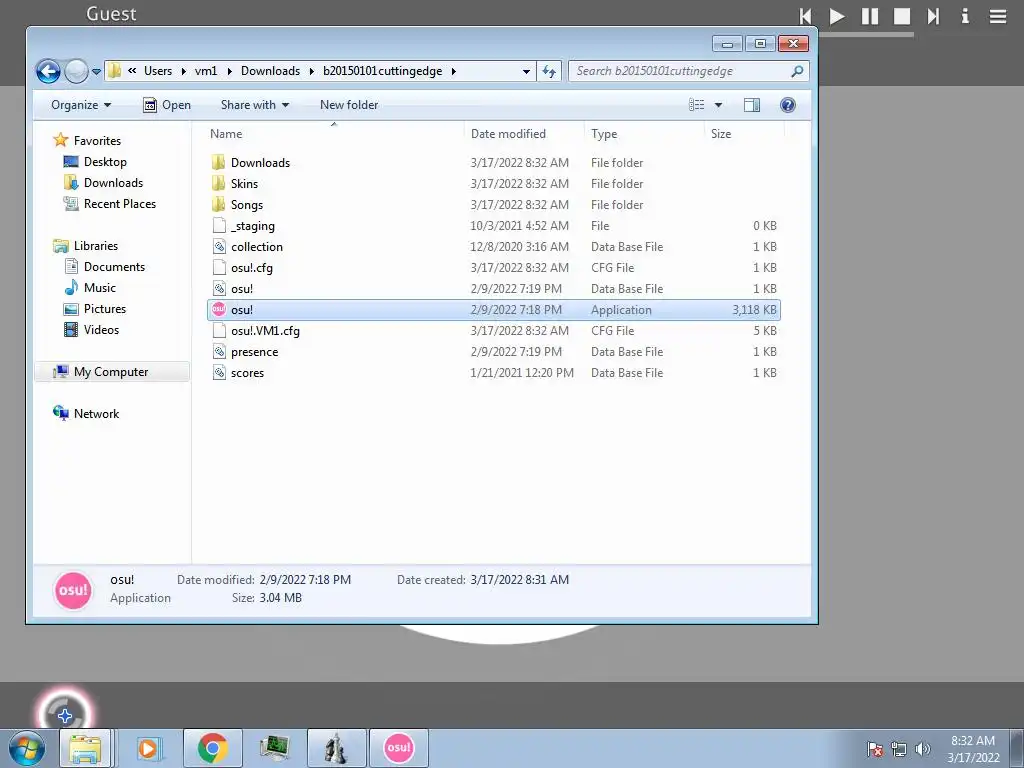Click the blue Help icon
The image size is (1024, 768).
[x=788, y=105]
